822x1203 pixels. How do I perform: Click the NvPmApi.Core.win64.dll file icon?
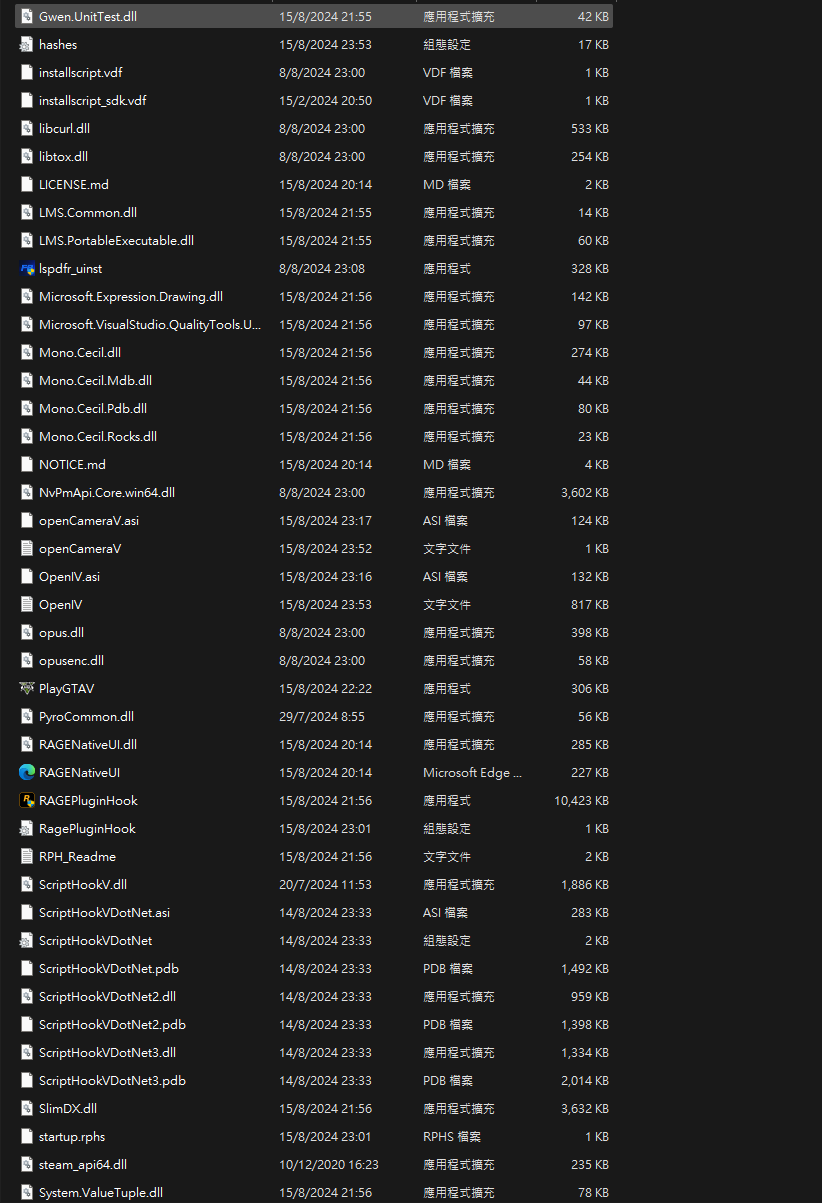28,493
